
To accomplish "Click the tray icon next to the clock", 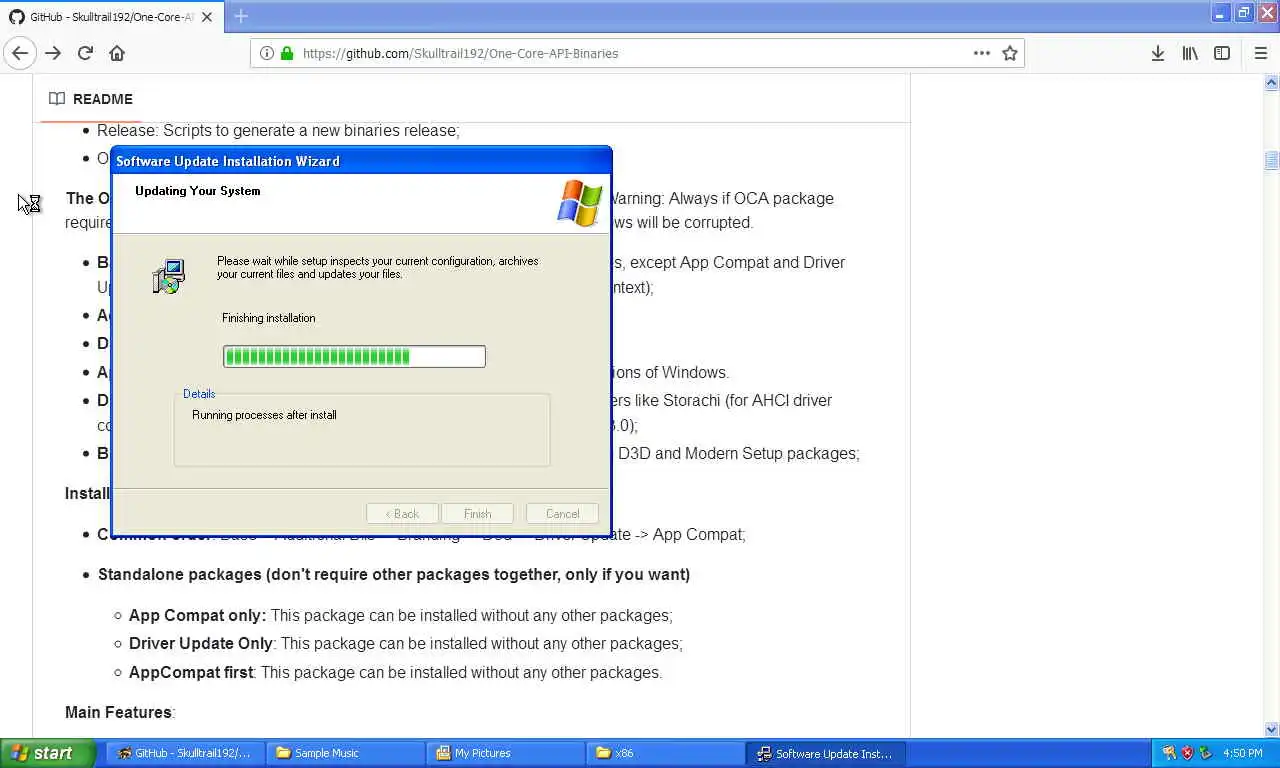I will click(1205, 753).
